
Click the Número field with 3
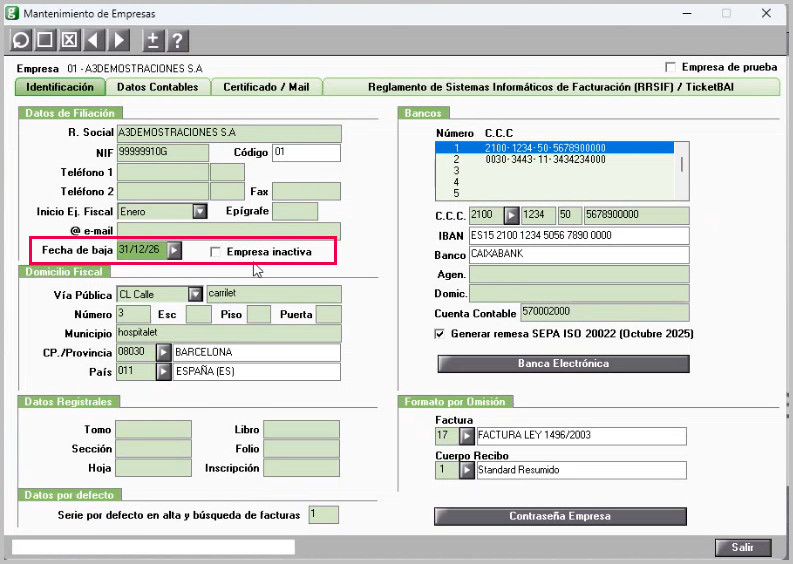(x=134, y=314)
